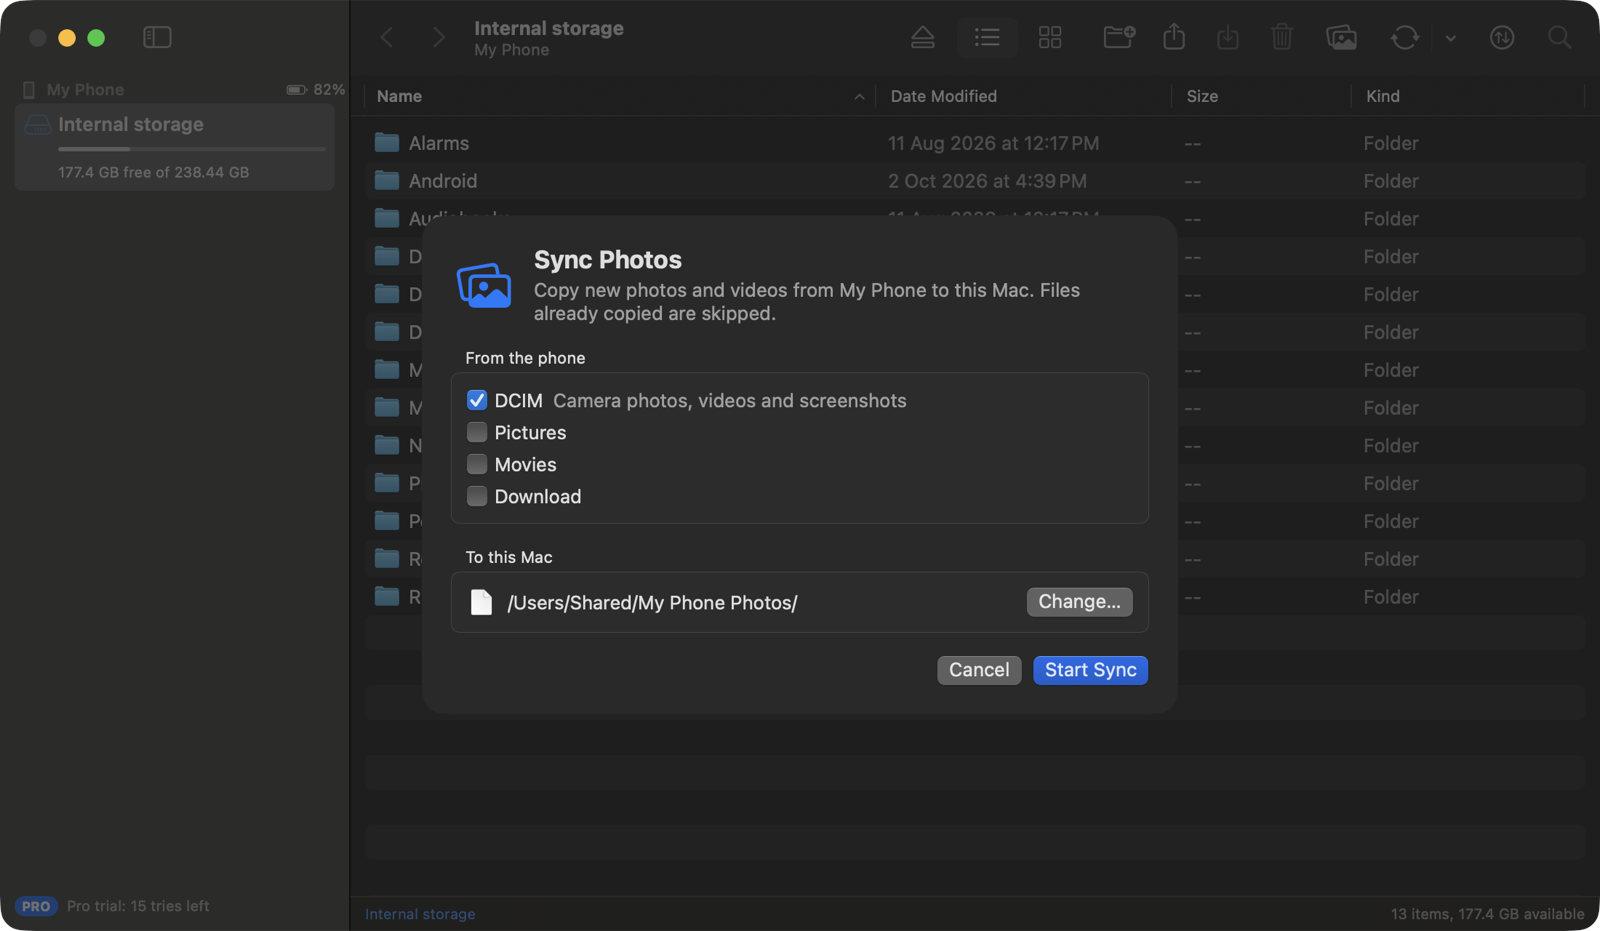Click the PRO badge
The image size is (1600, 931).
pos(36,906)
